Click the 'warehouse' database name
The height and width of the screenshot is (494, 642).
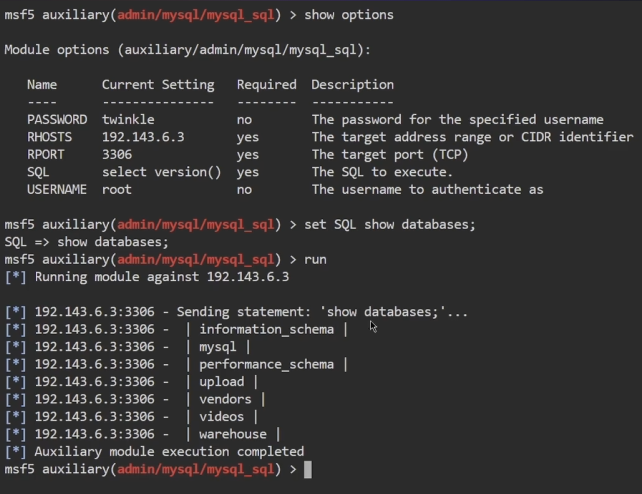coord(233,434)
